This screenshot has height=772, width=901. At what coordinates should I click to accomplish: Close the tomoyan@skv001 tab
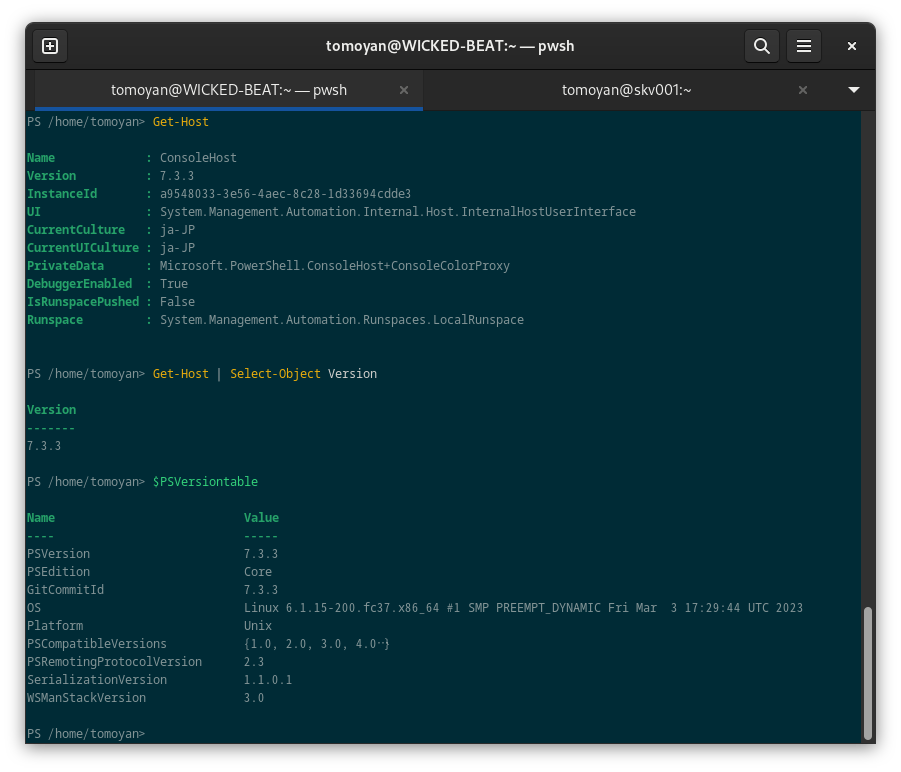(x=802, y=90)
